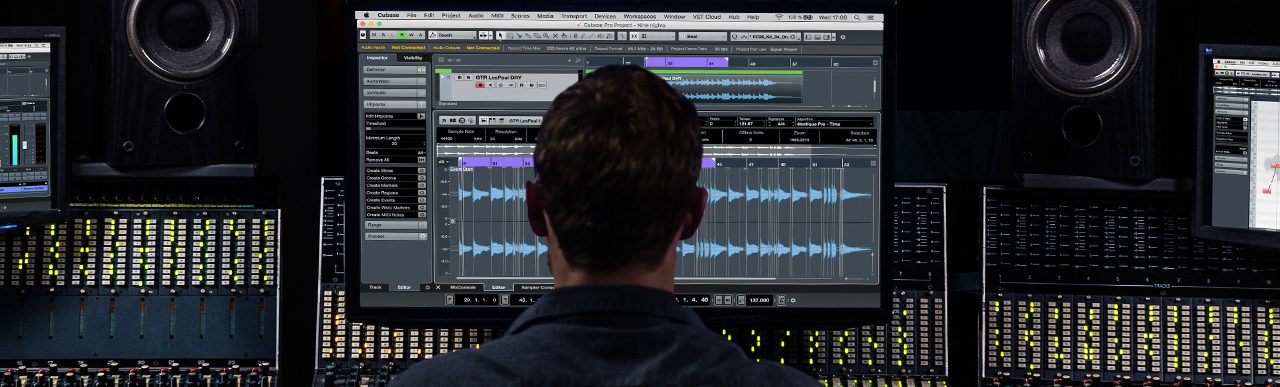This screenshot has height=387, width=1280.
Task: Open the Elastique Pro - Time algorithm dropdown
Action: (x=834, y=124)
